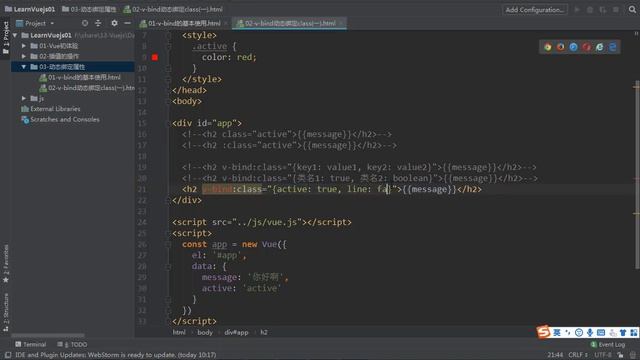Screen dimensions: 640x360
Task: Open the UTF-8 encoding selector
Action: coord(603,355)
